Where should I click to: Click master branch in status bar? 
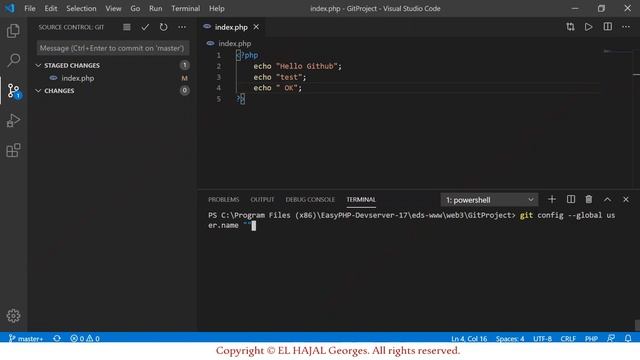(26, 338)
